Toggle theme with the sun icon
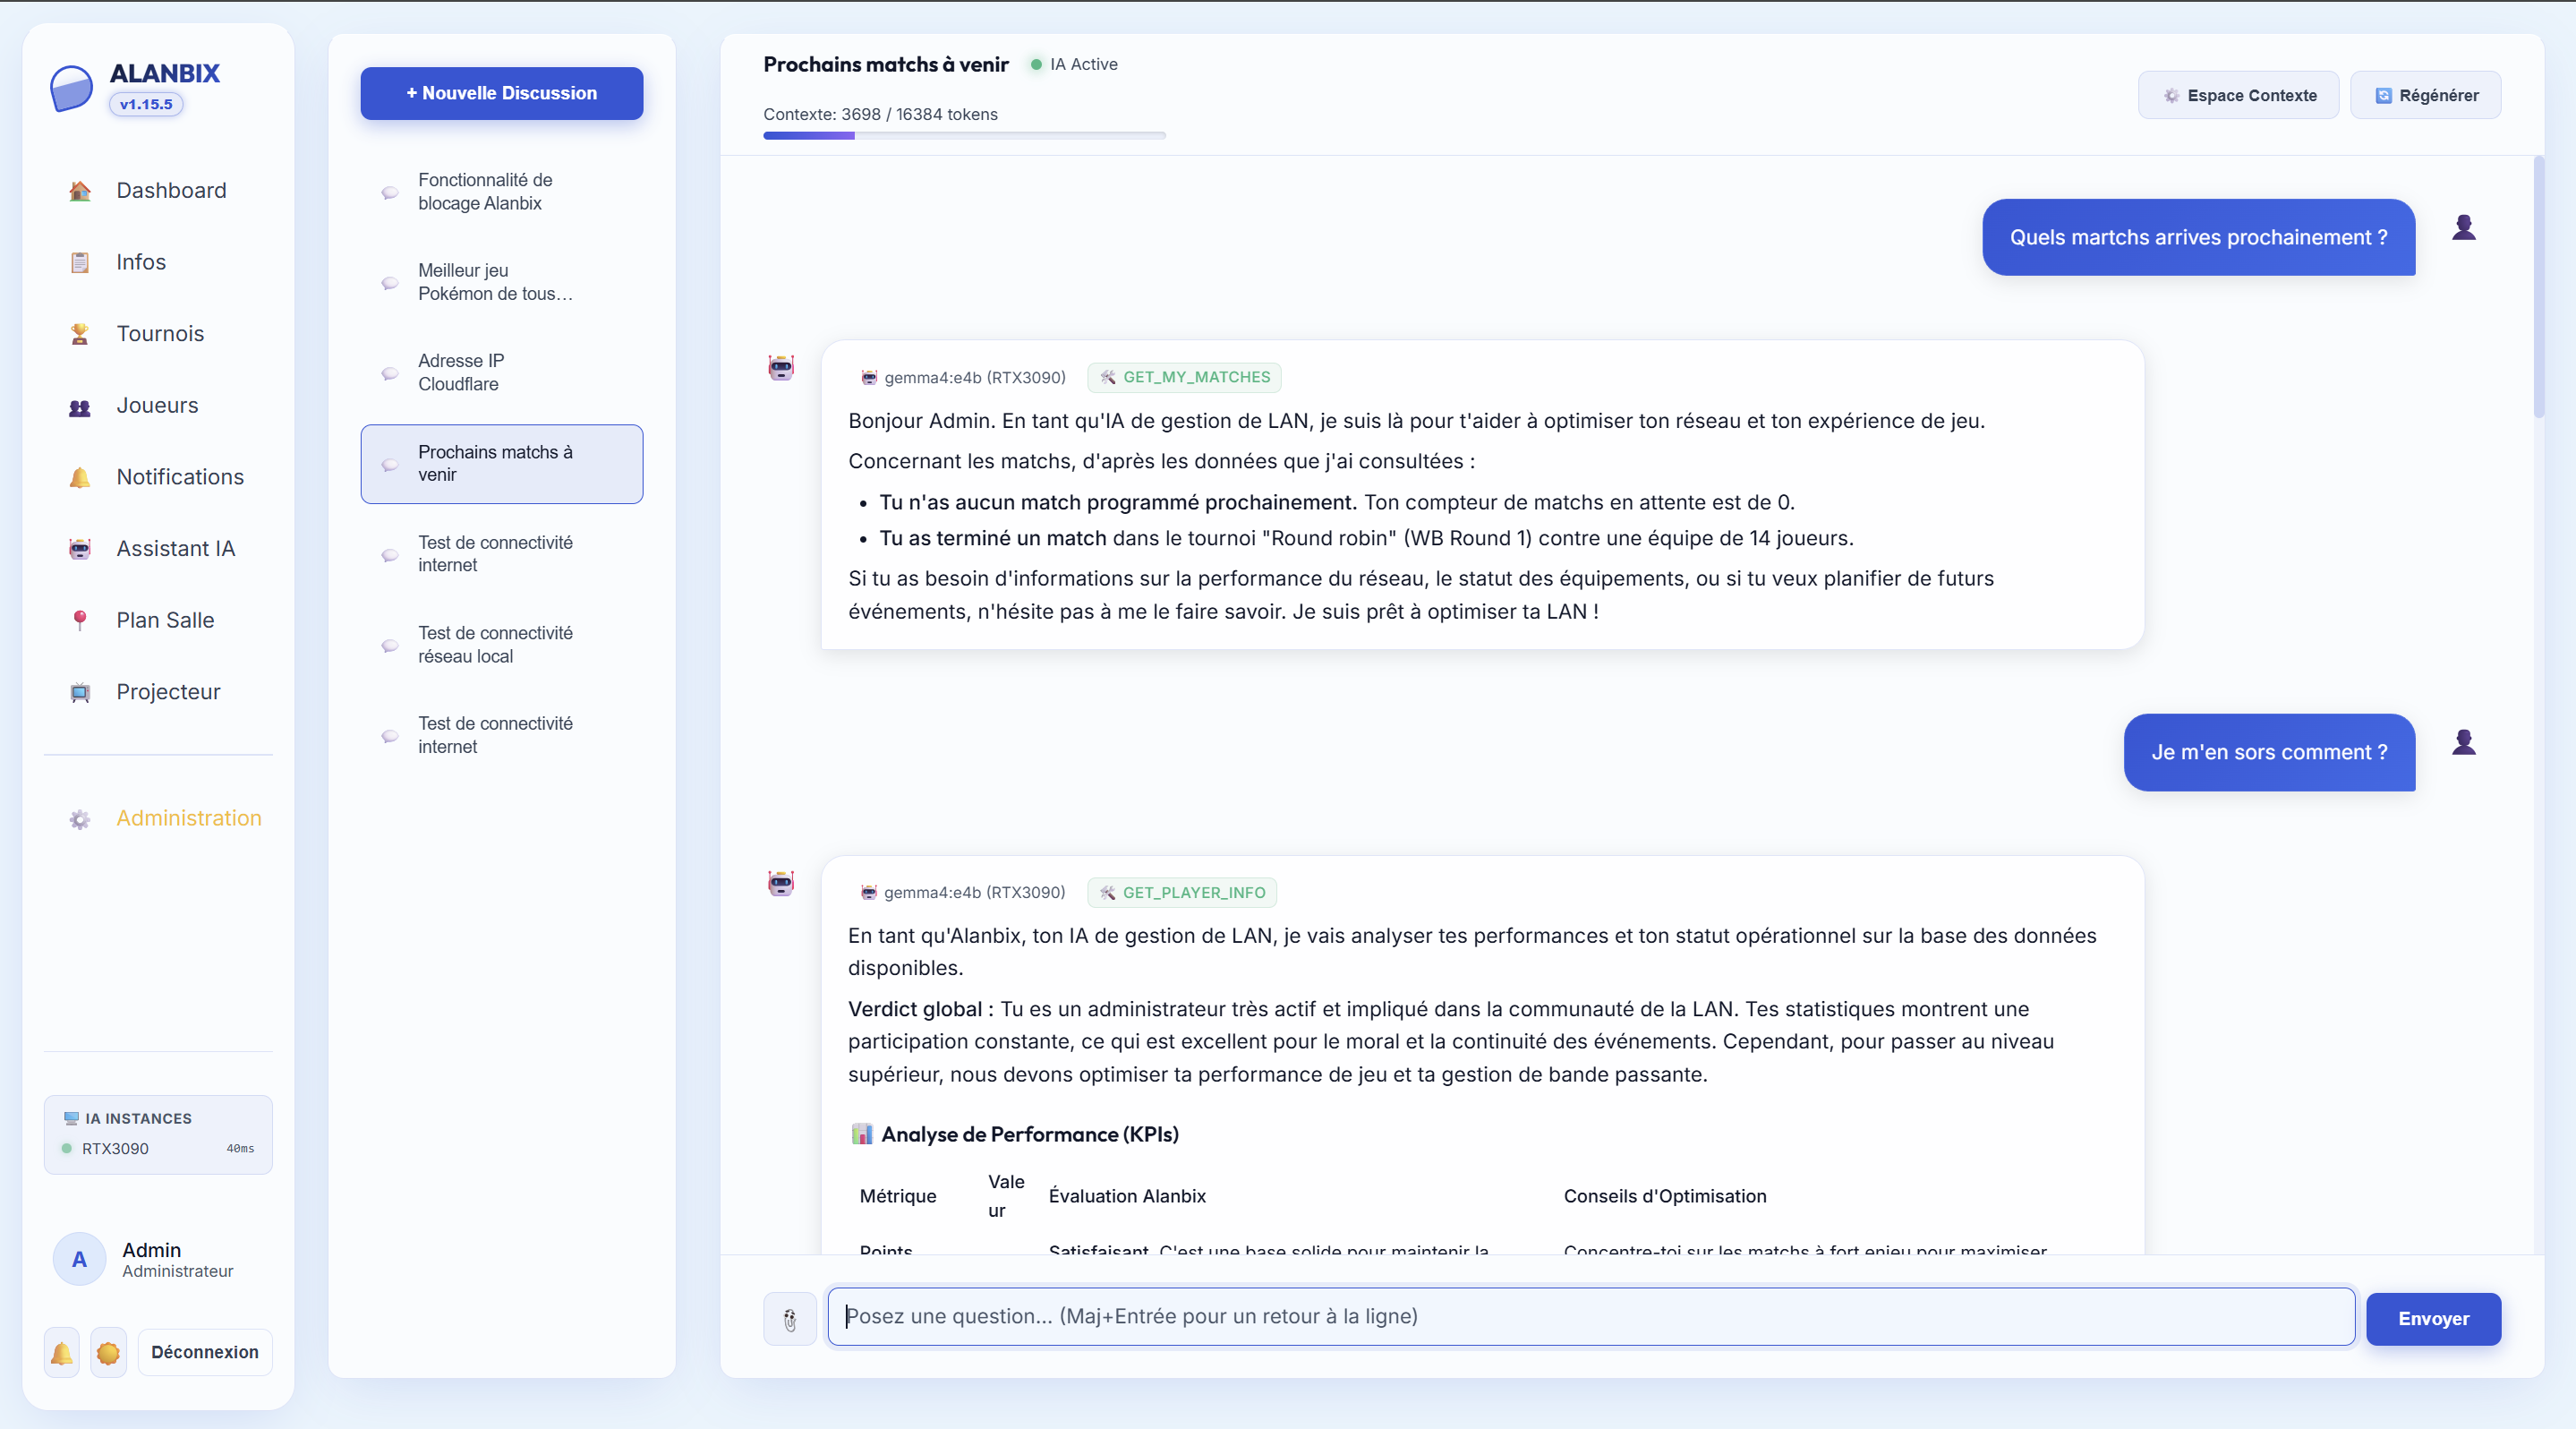2576x1429 pixels. [108, 1353]
